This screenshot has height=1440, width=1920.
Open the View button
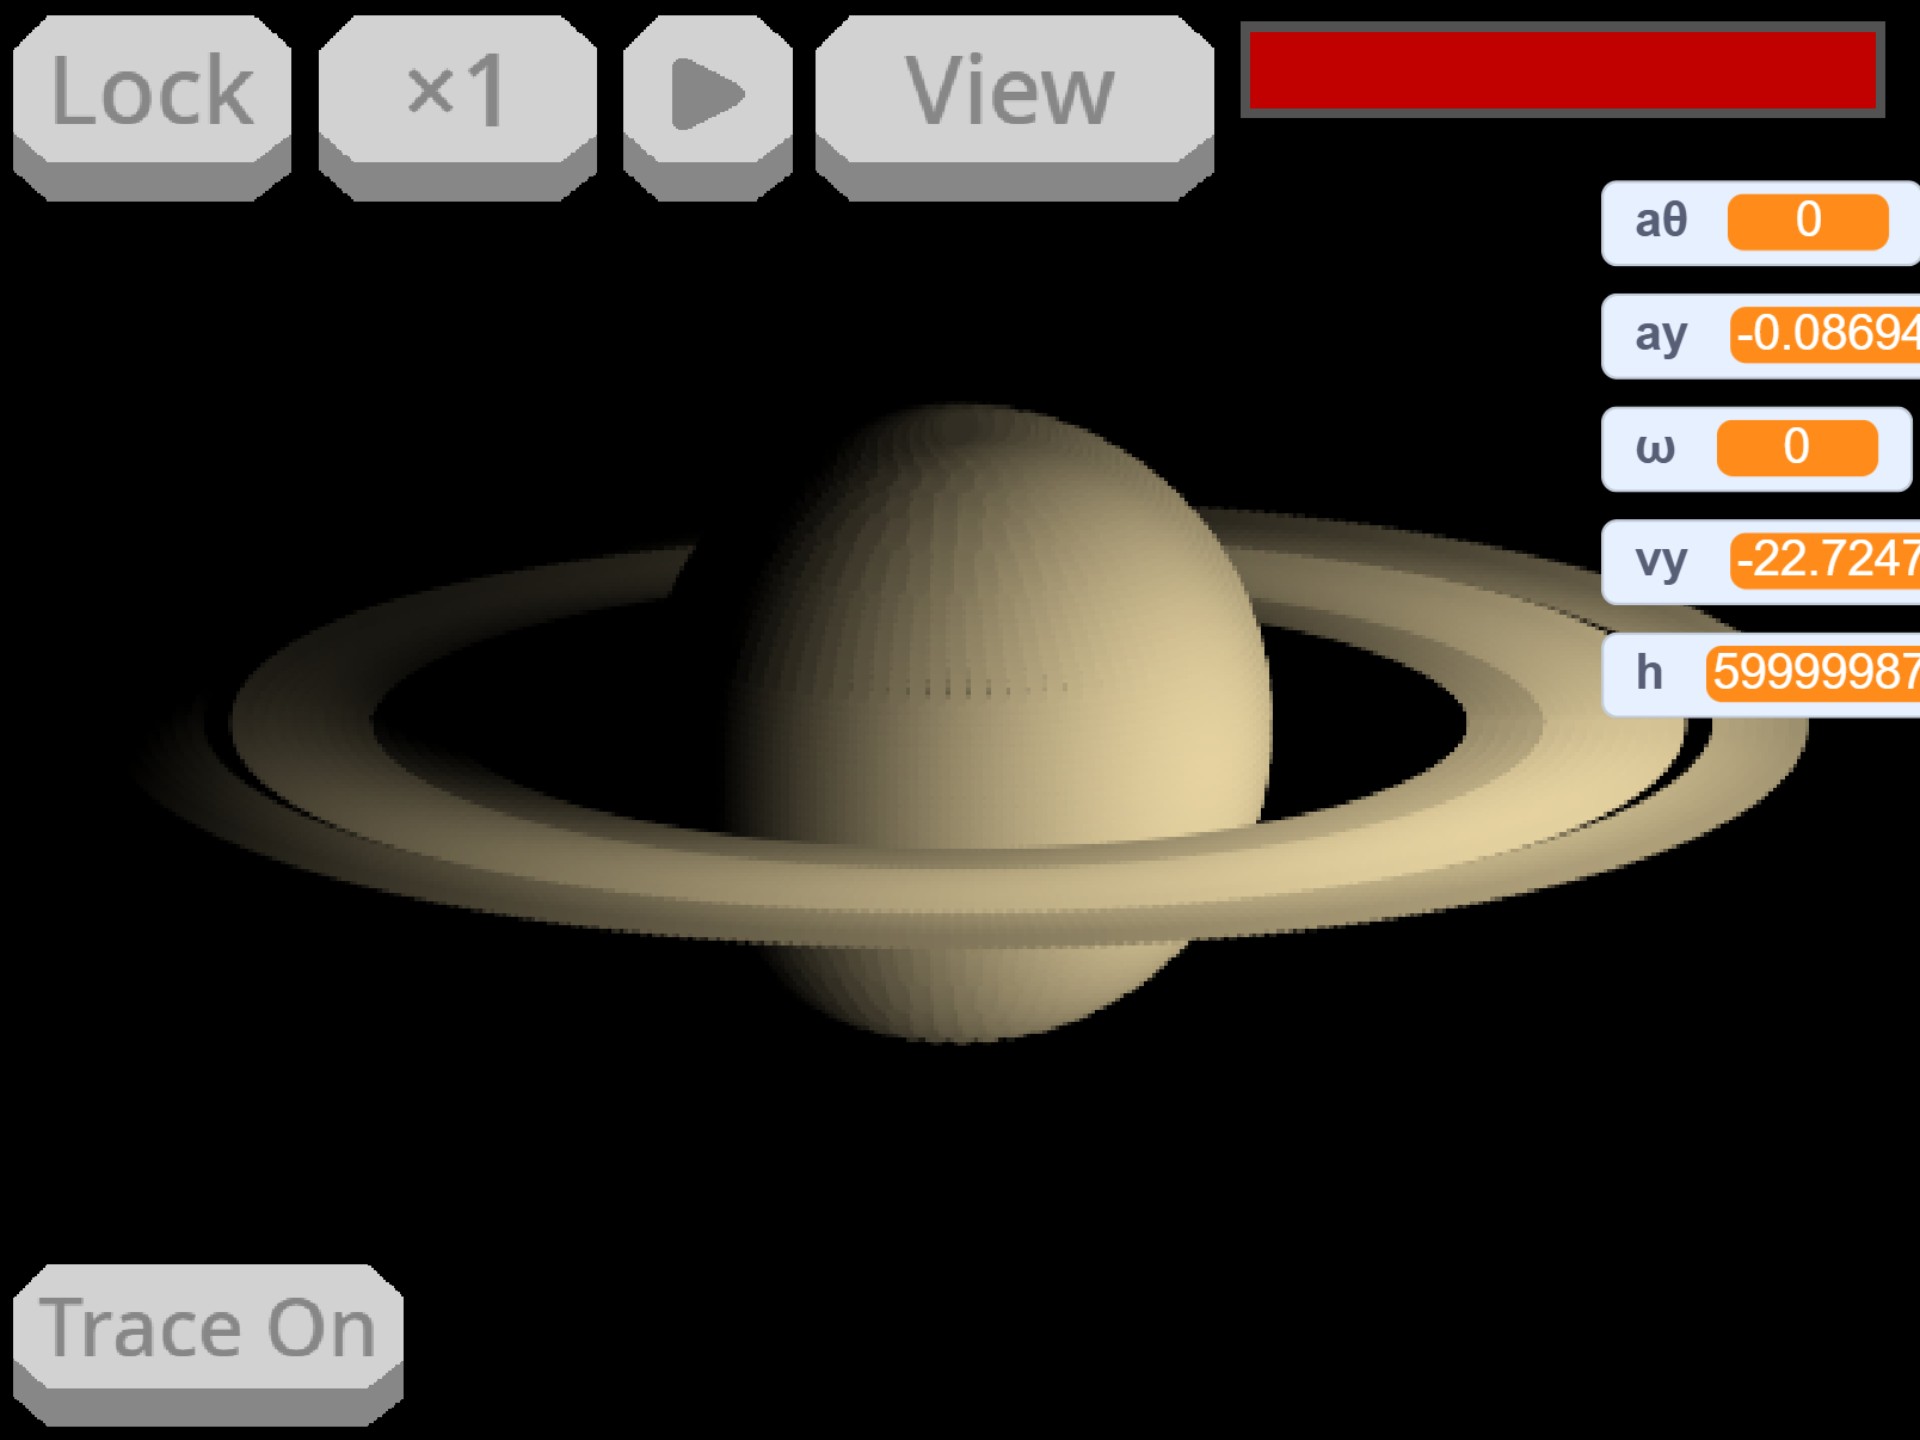(x=1013, y=92)
